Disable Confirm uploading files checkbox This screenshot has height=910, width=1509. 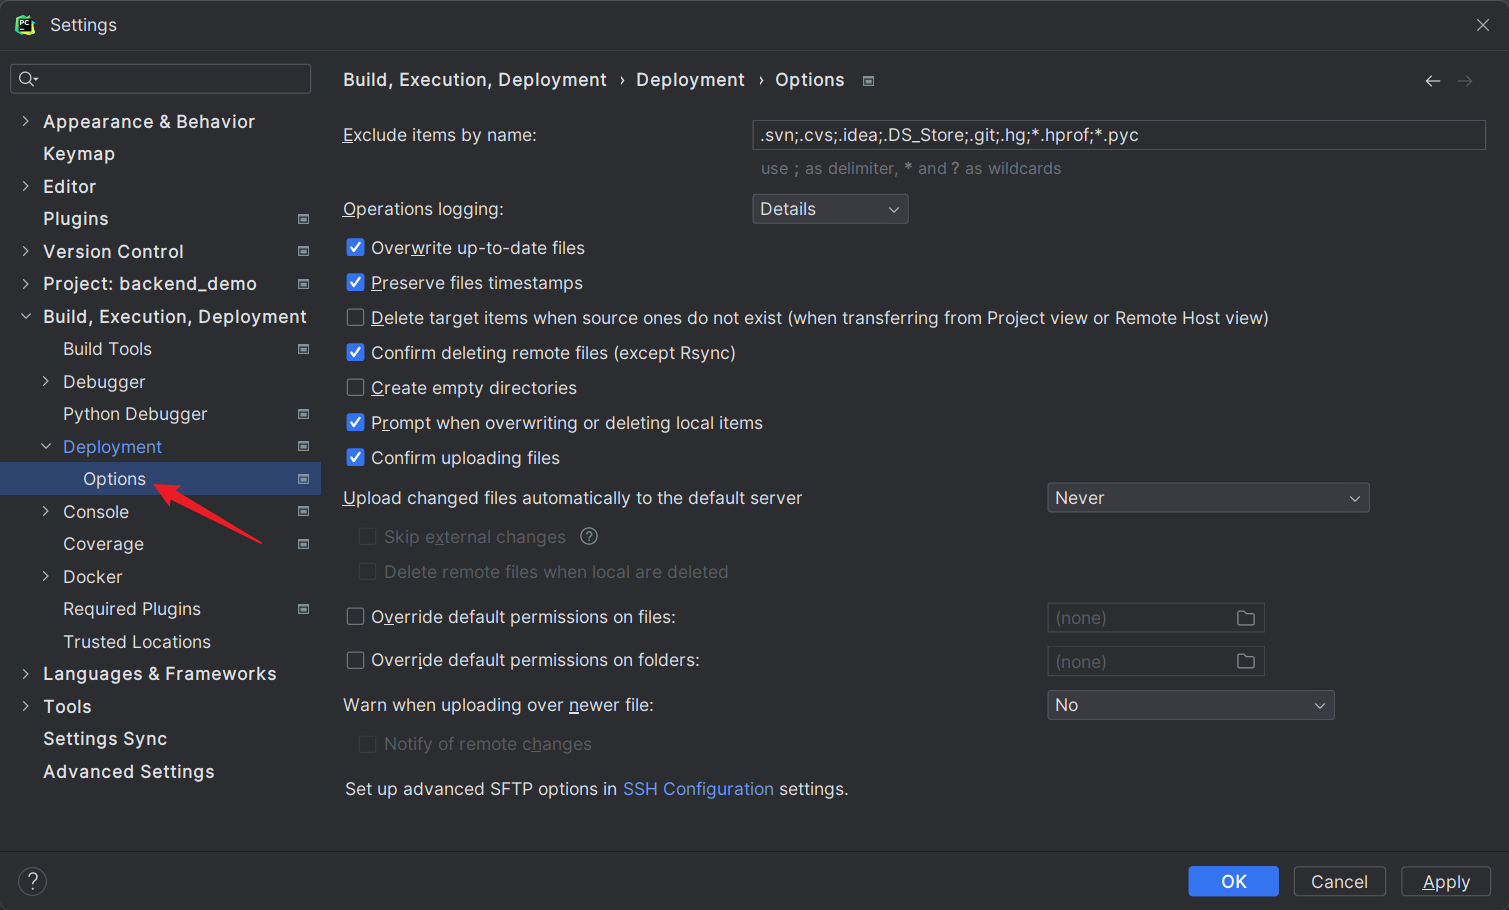coord(355,458)
